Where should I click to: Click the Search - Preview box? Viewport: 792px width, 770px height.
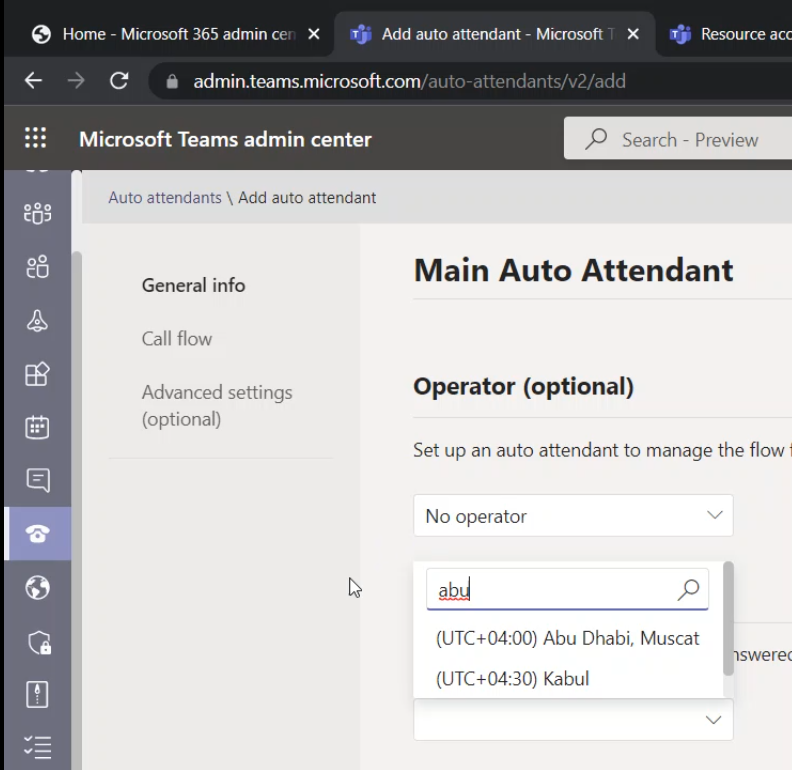678,138
